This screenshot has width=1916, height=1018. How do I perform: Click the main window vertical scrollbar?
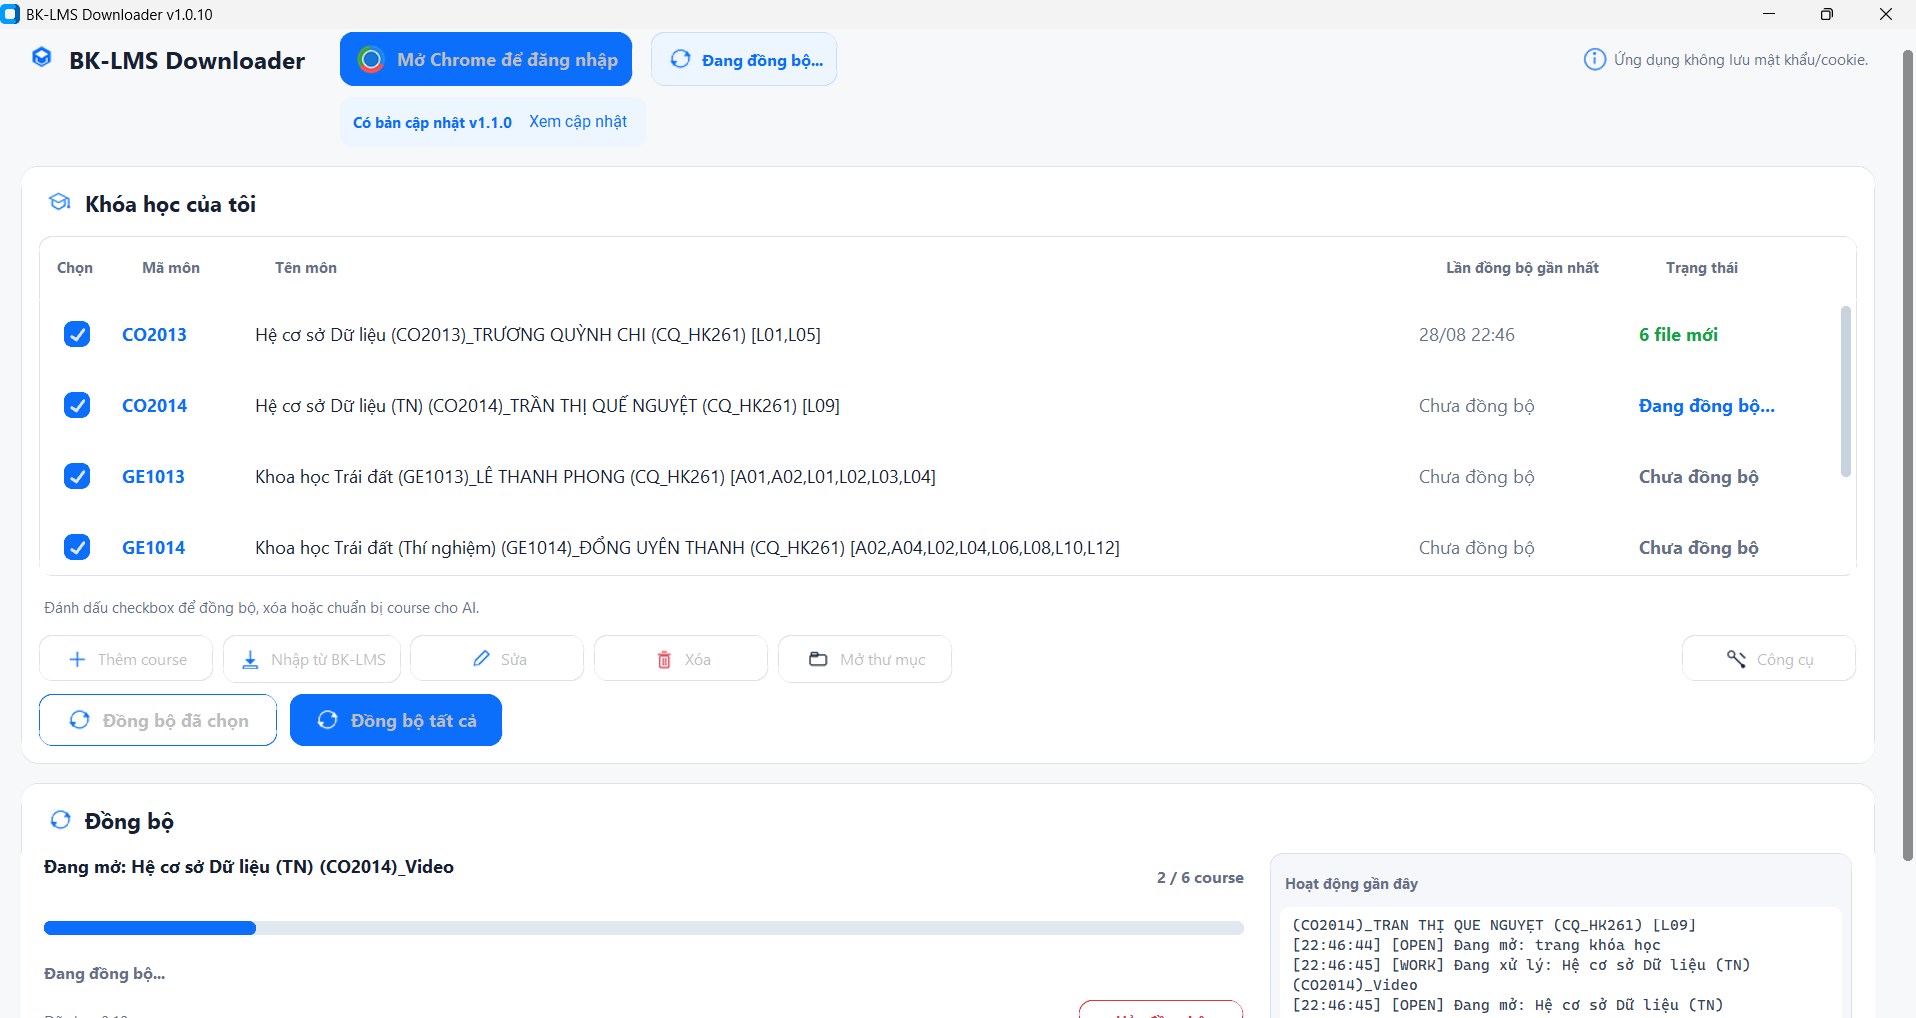click(x=1908, y=455)
